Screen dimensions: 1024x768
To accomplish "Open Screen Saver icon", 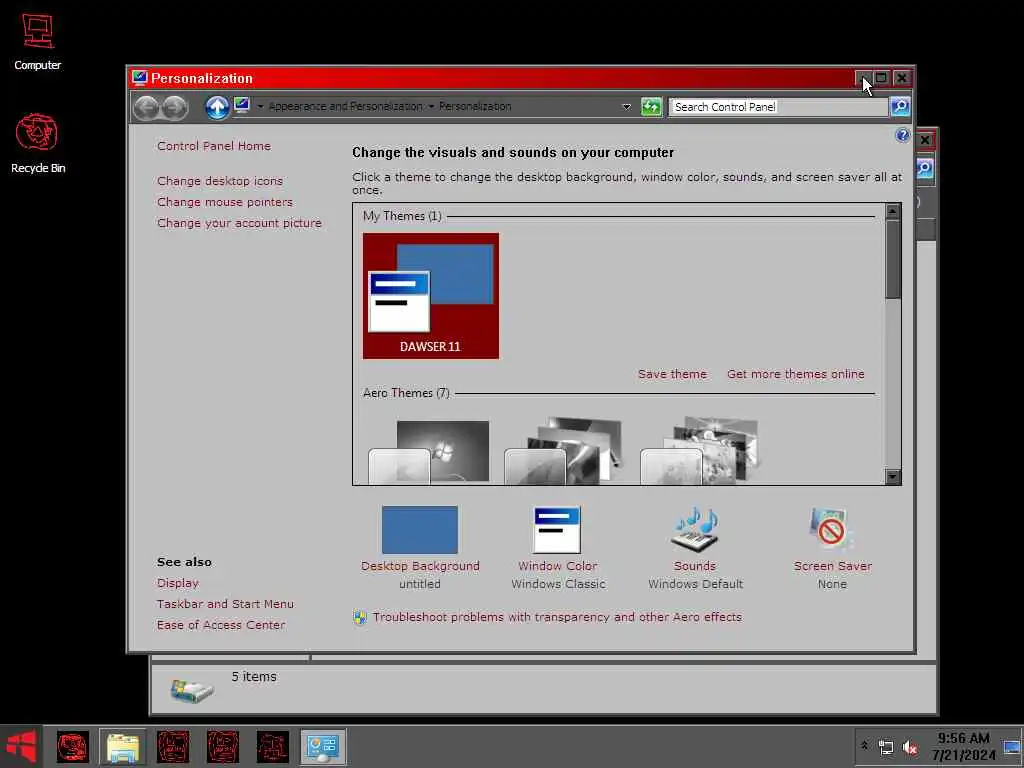I will click(831, 528).
